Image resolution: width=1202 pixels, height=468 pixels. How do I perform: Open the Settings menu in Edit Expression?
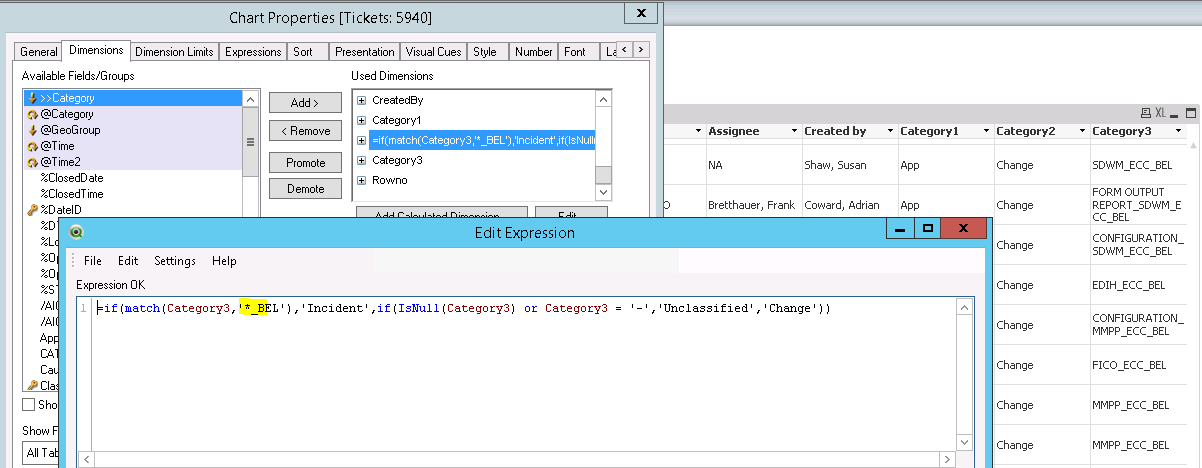click(x=175, y=261)
